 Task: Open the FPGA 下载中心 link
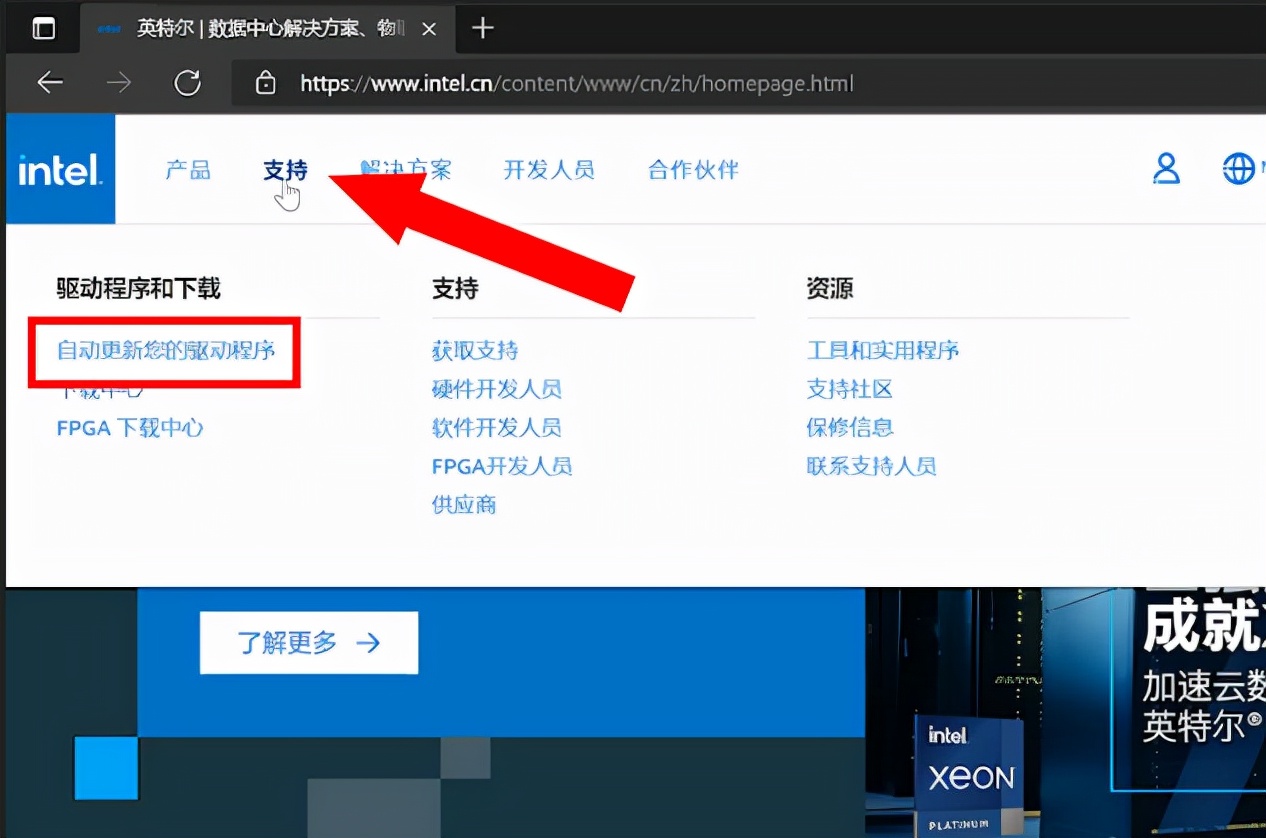pyautogui.click(x=129, y=428)
